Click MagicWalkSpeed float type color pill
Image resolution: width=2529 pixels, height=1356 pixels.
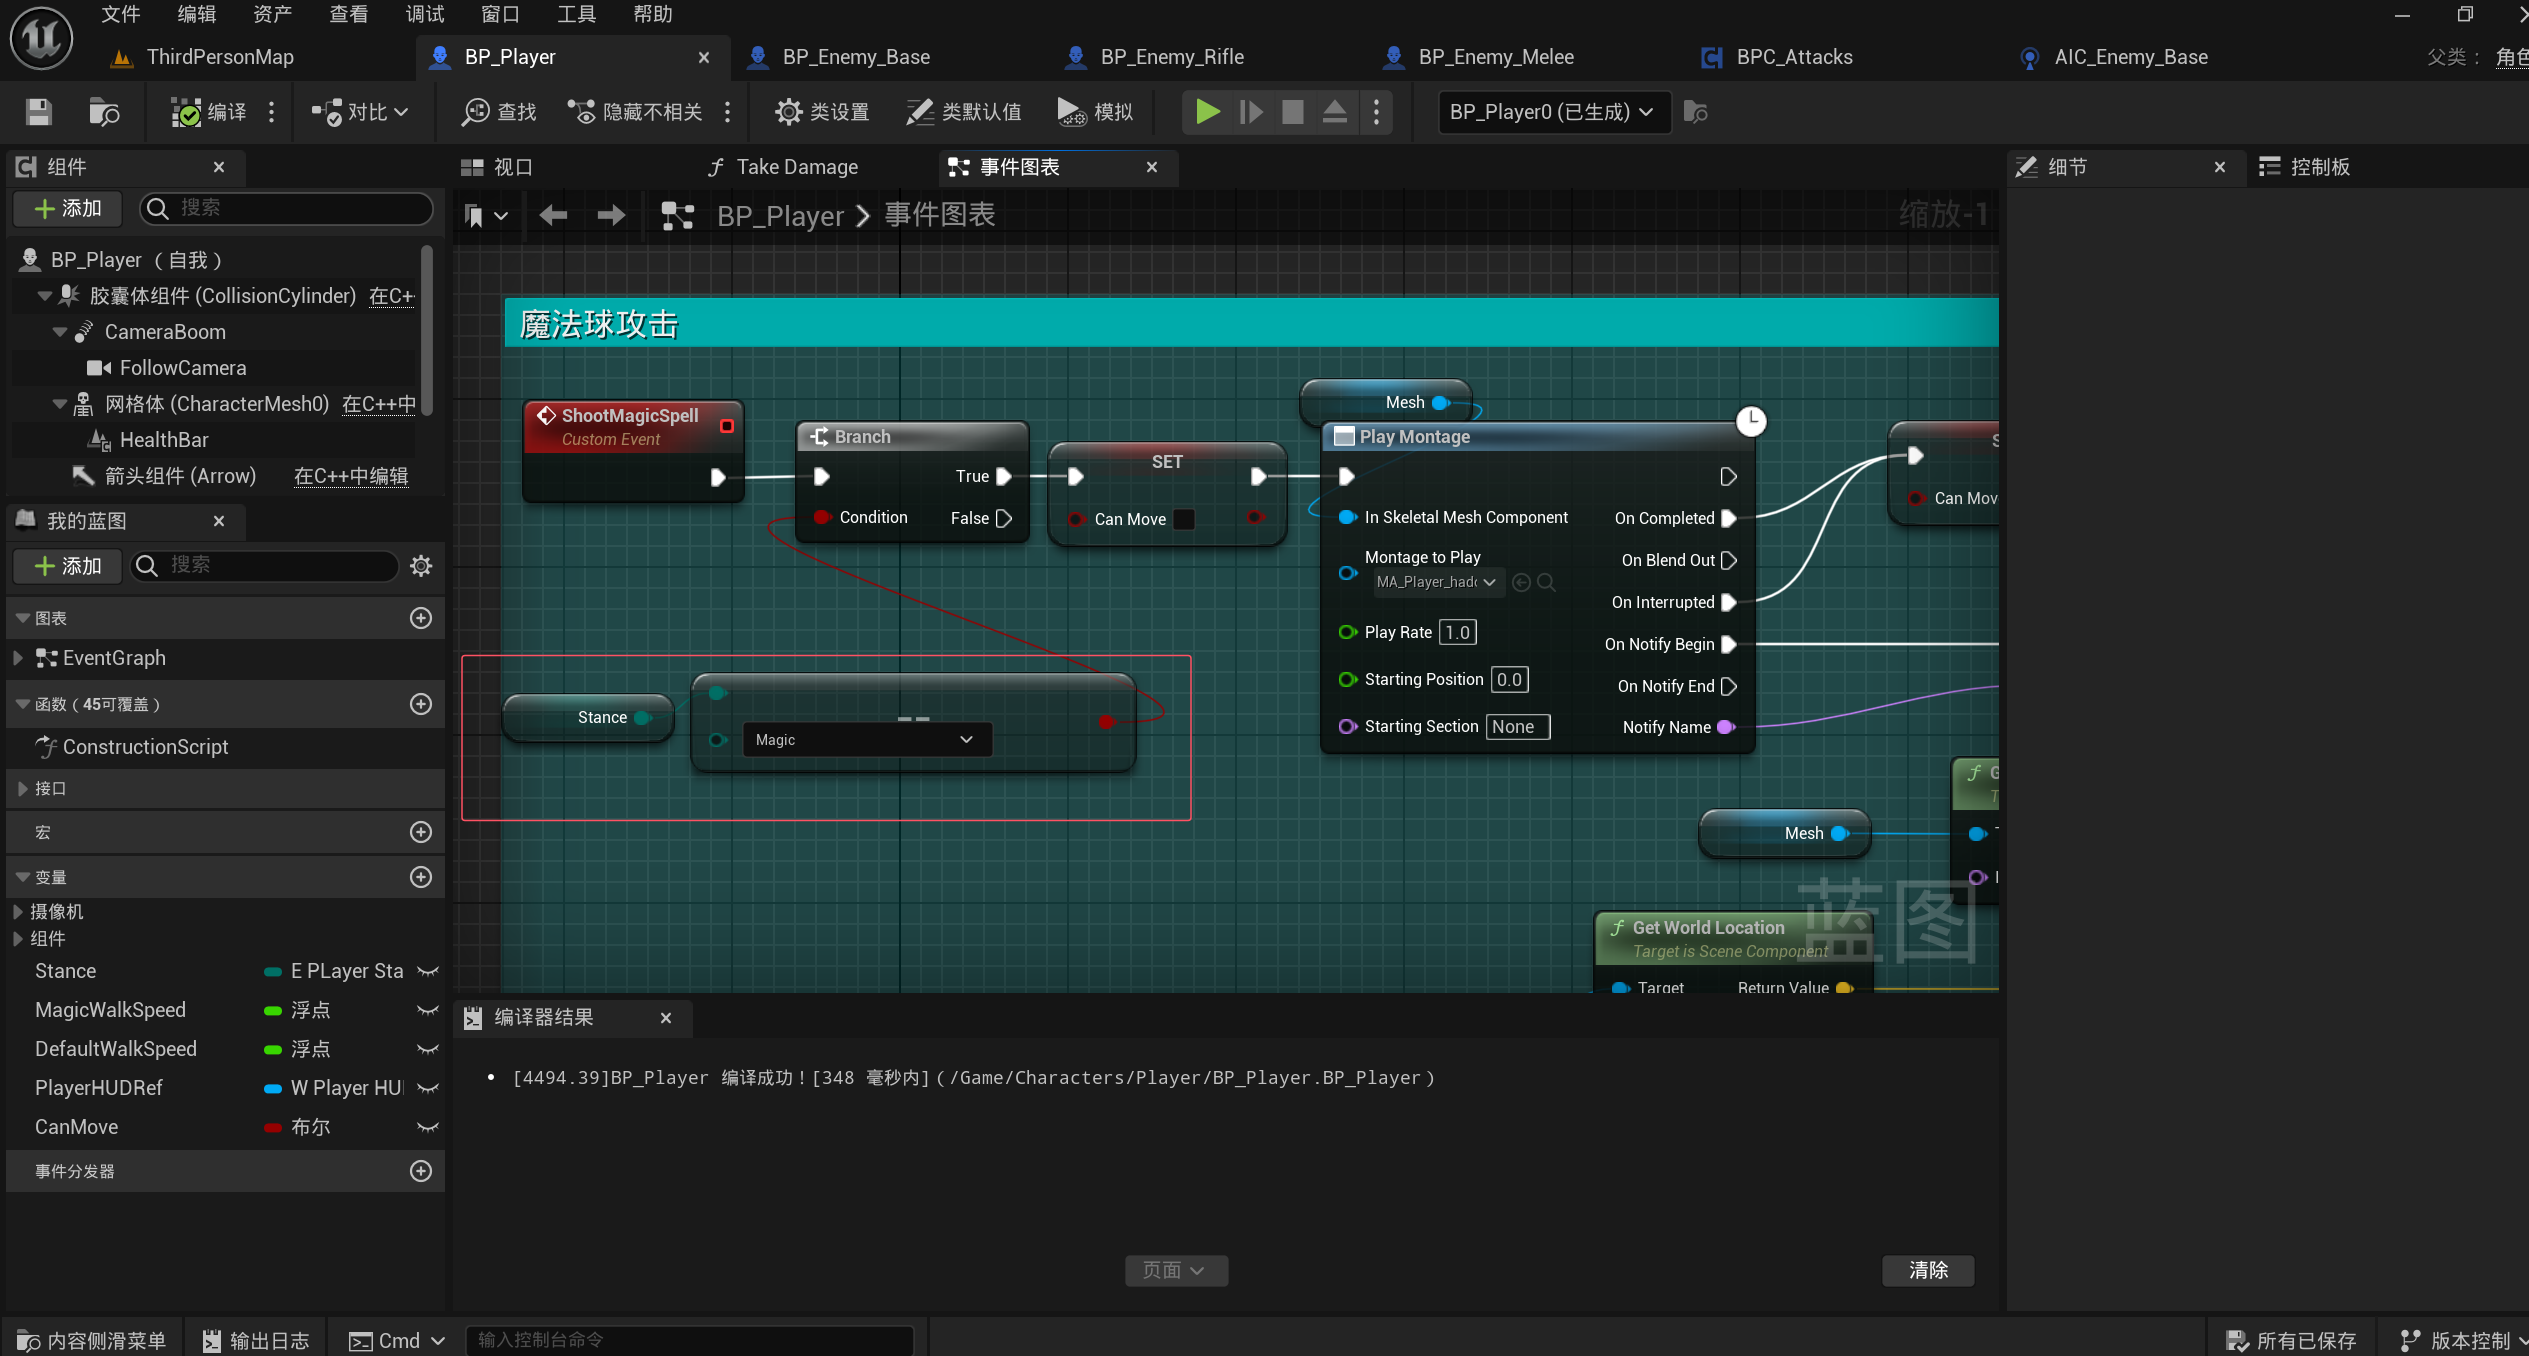[272, 1011]
